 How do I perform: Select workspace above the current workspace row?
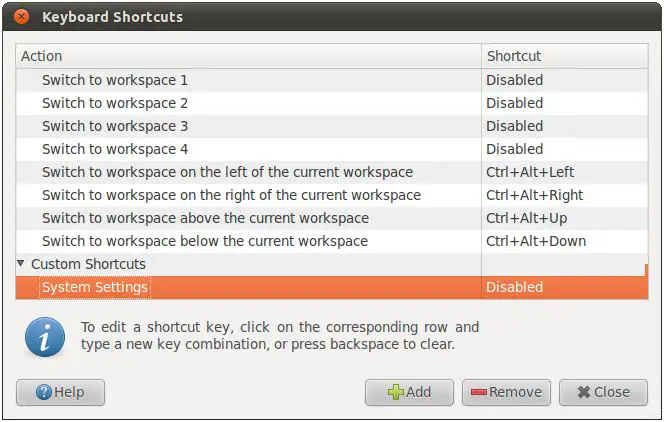pyautogui.click(x=205, y=218)
